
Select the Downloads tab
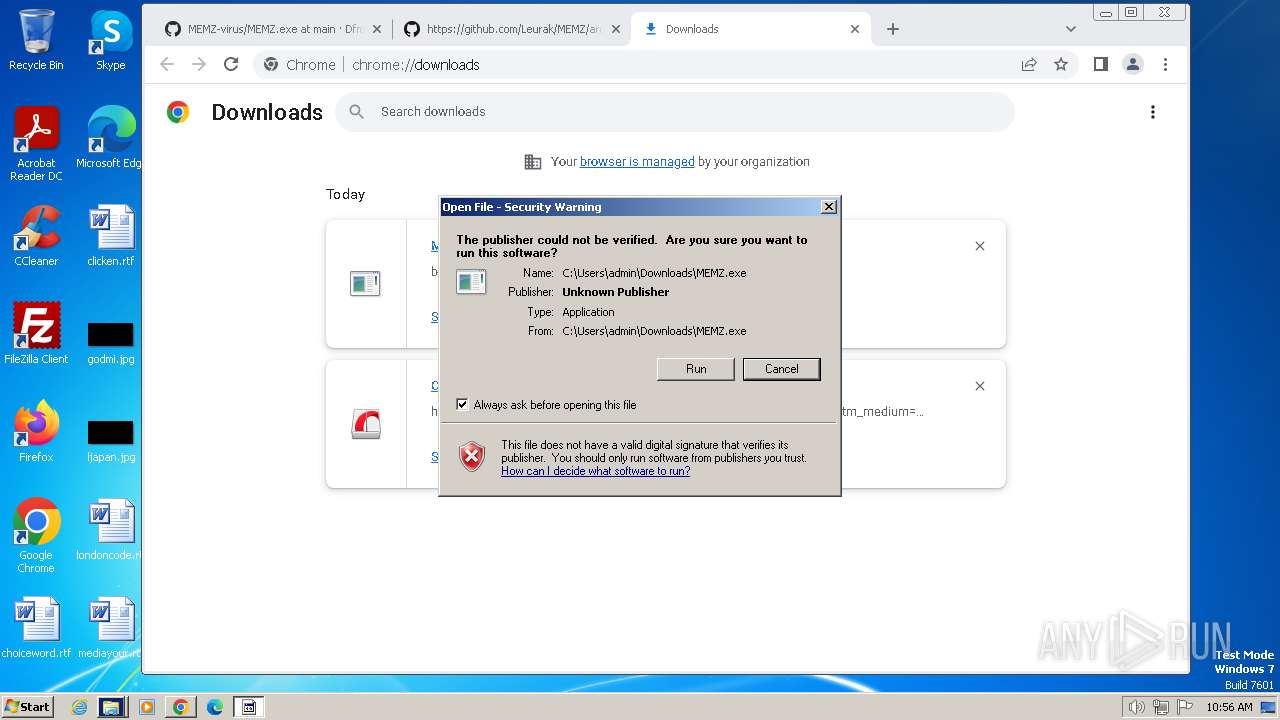tap(750, 29)
